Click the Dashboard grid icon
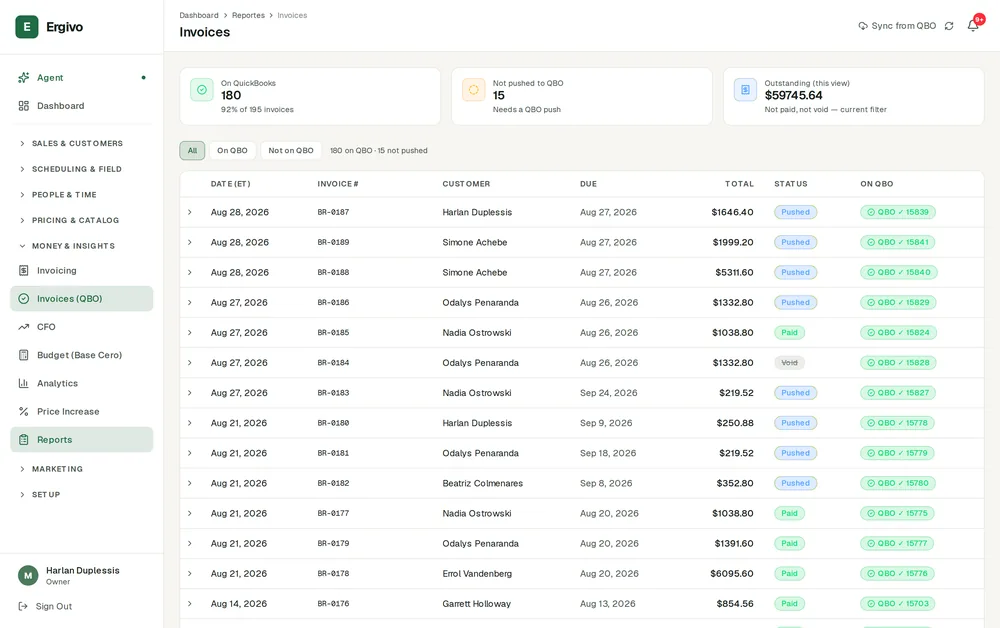Image resolution: width=1000 pixels, height=628 pixels. point(24,106)
